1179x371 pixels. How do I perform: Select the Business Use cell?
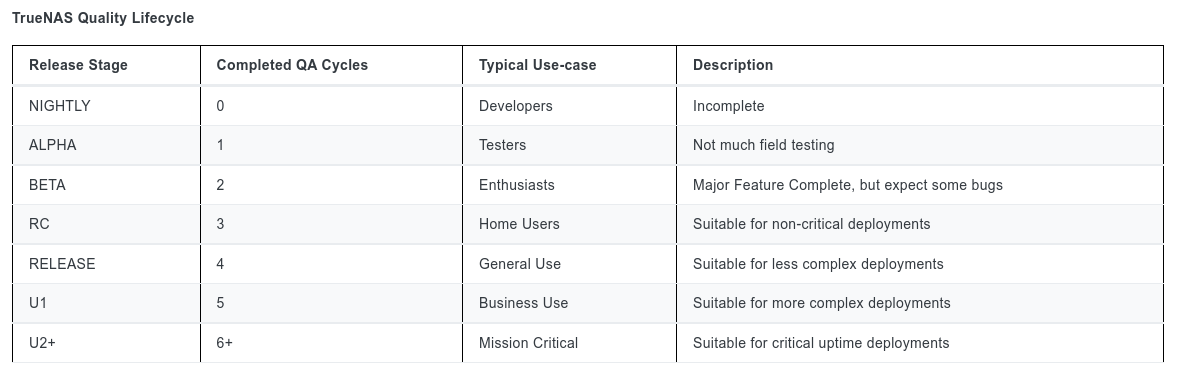(523, 303)
